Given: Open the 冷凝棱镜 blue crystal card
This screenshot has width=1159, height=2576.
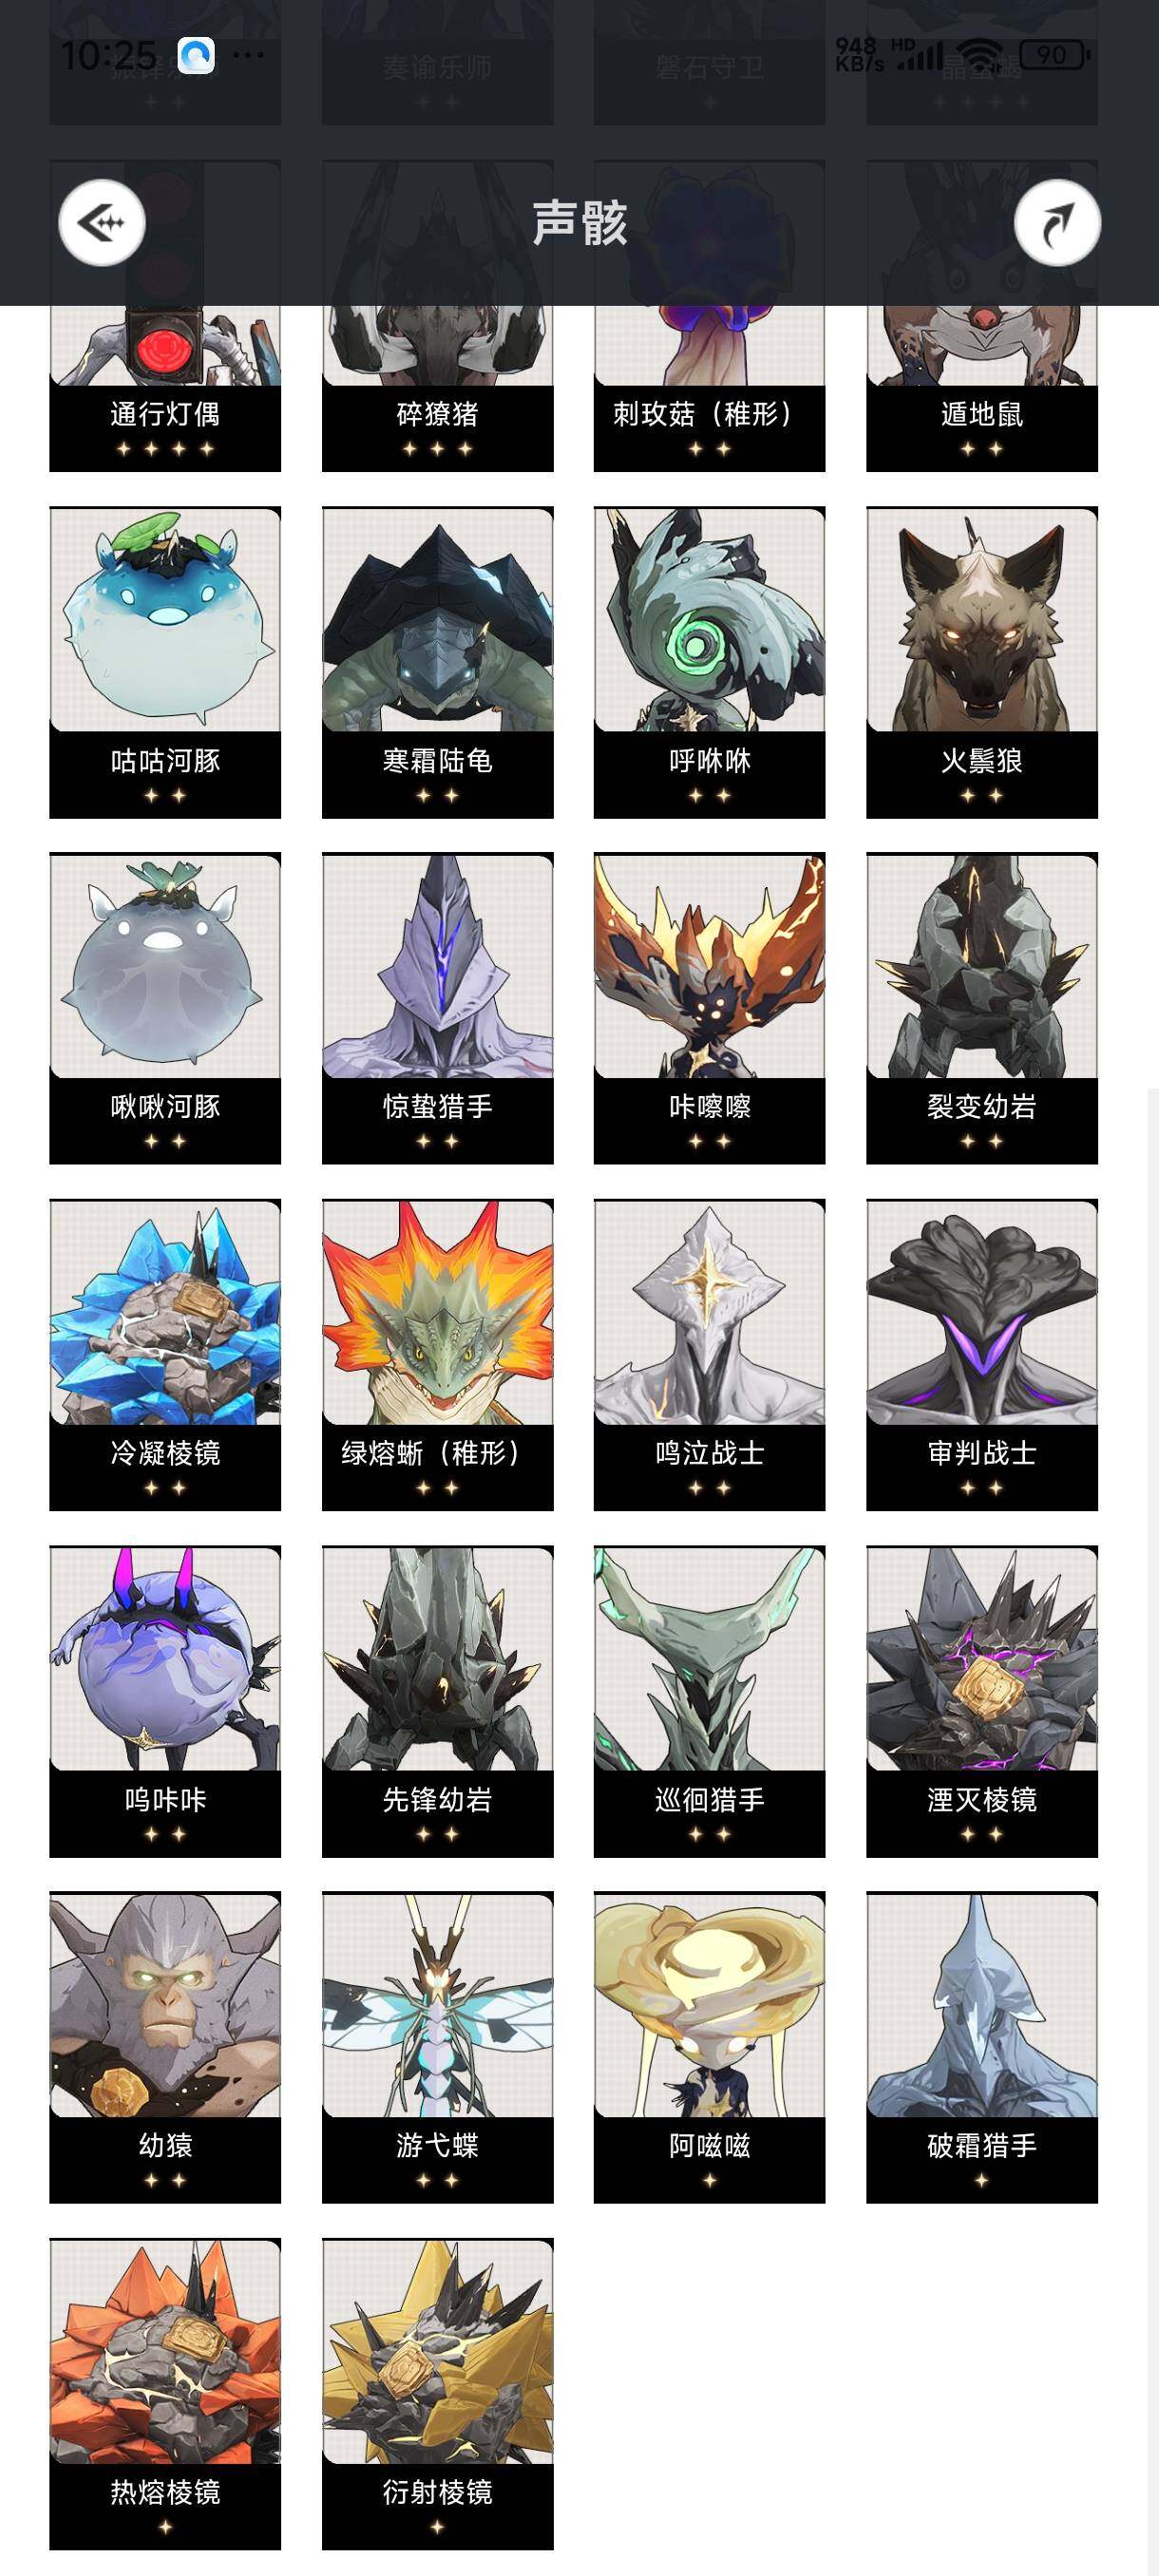Looking at the screenshot, I should (165, 1355).
